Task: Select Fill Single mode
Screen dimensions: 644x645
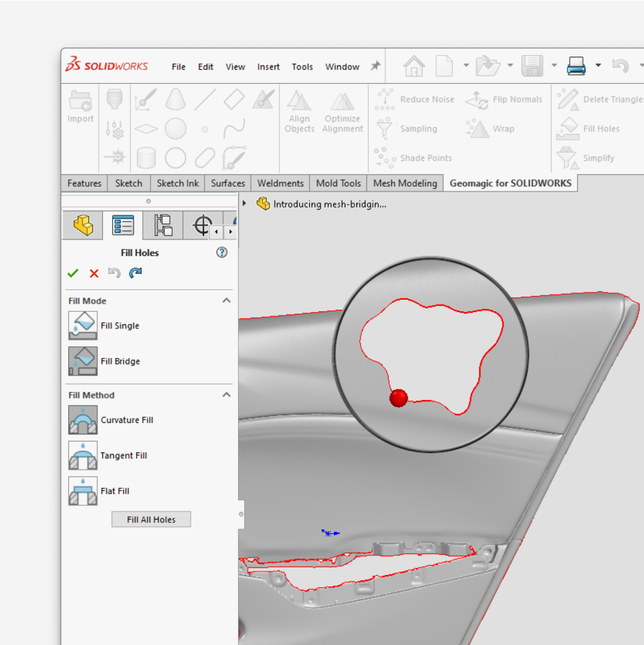Action: [x=104, y=325]
